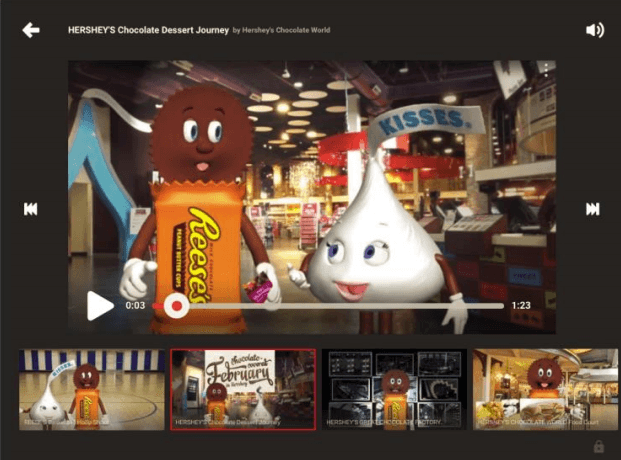Image resolution: width=621 pixels, height=460 pixels.
Task: Click the 1:23 duration label
Action: 521,305
